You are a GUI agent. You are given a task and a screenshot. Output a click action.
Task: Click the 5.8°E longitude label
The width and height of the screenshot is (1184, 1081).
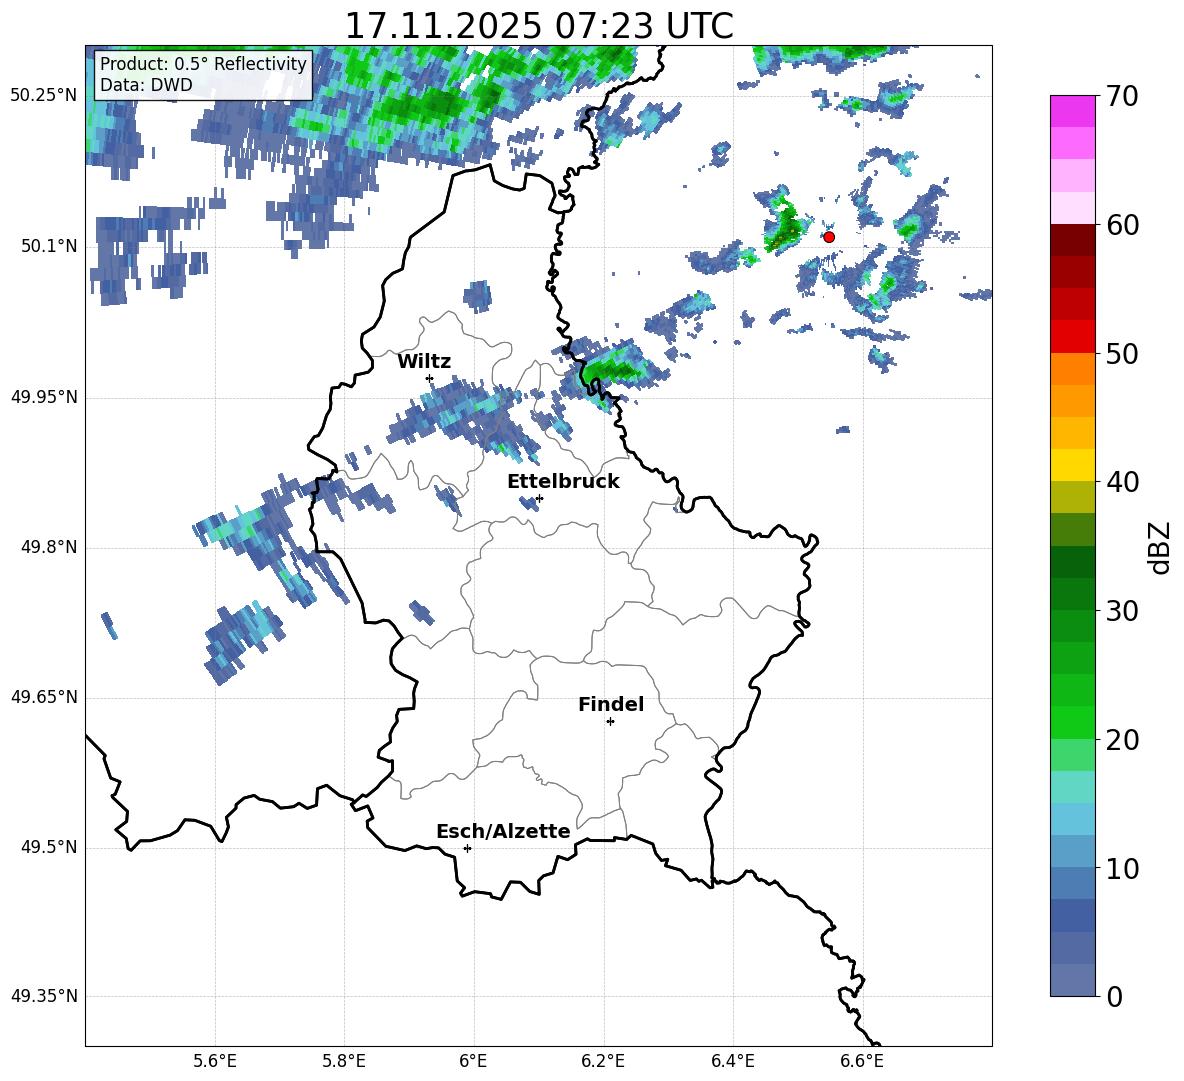coord(344,1061)
